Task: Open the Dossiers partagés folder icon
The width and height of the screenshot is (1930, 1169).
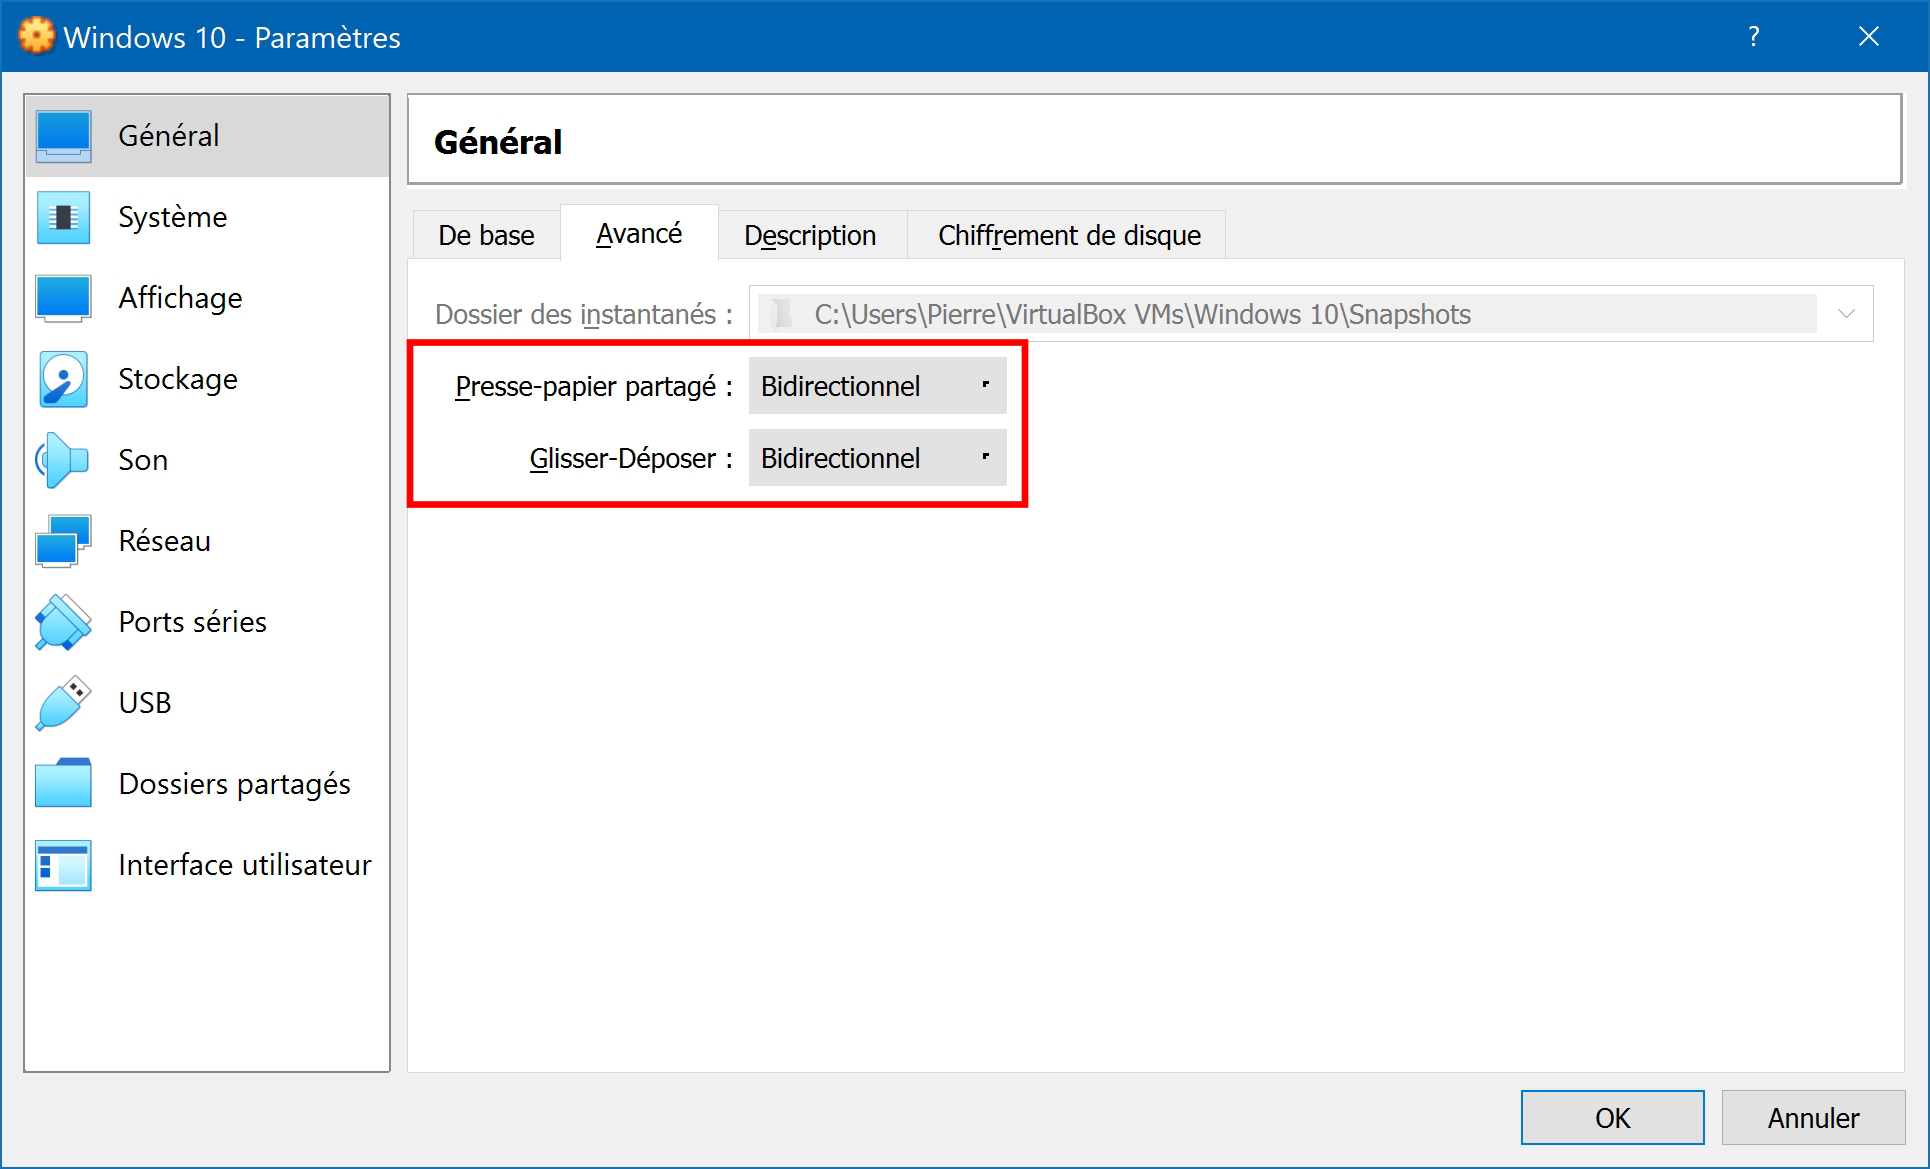Action: click(63, 784)
